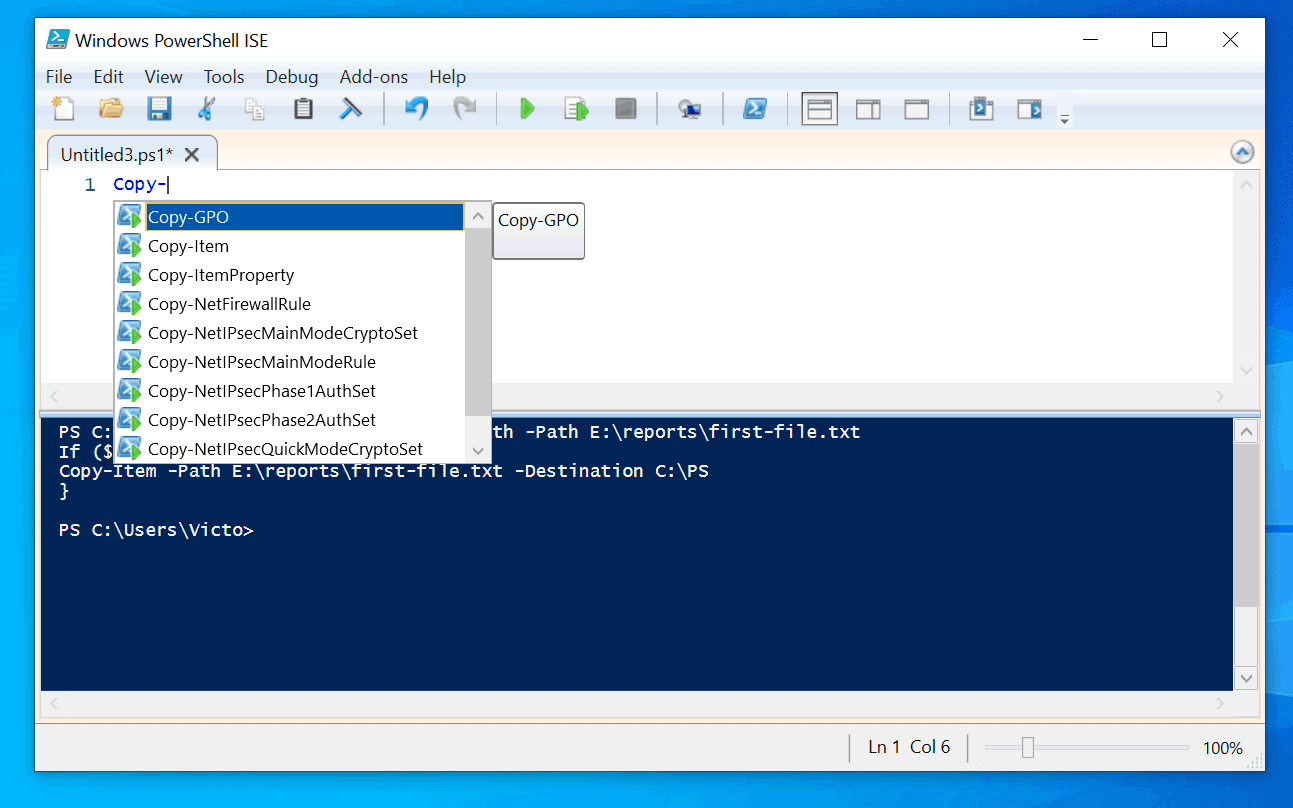
Task: Save the script with the floppy icon
Action: click(159, 108)
